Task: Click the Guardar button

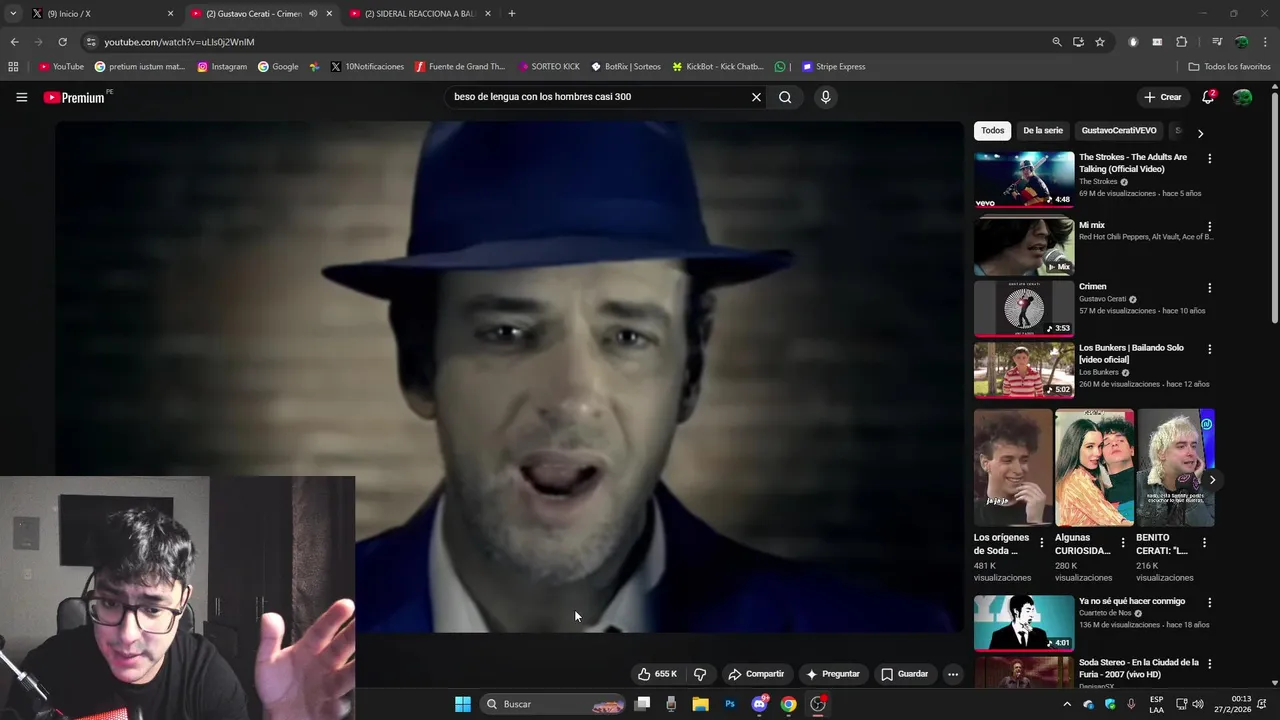Action: click(905, 674)
